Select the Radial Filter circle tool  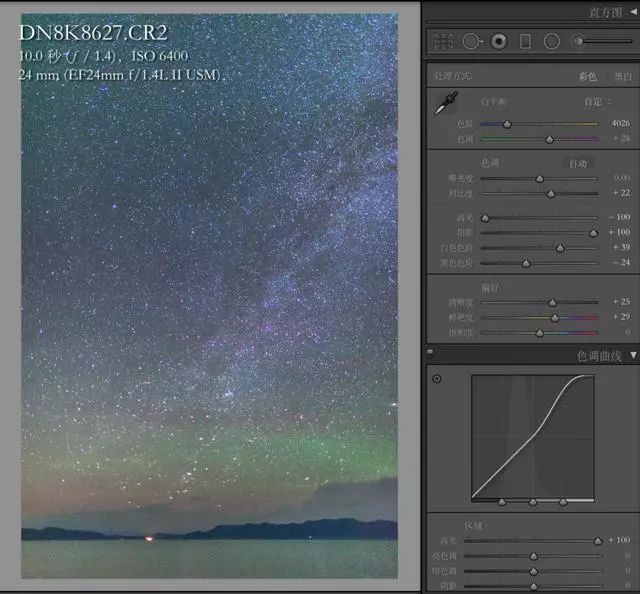551,42
